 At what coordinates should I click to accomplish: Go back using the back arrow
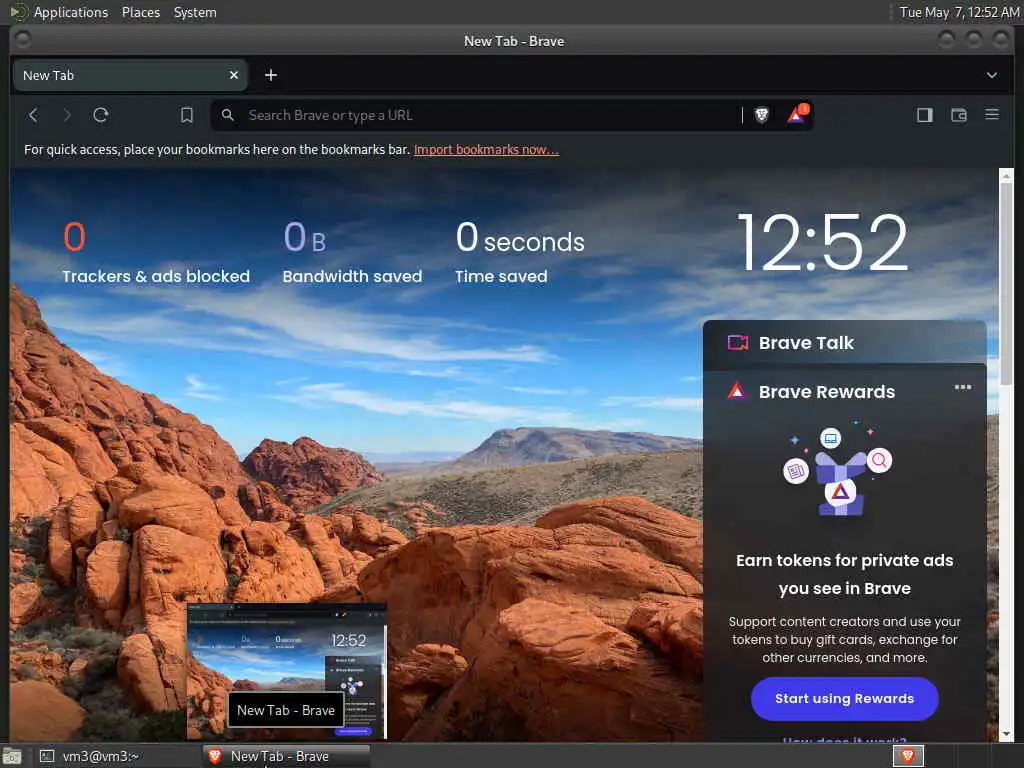click(x=33, y=116)
